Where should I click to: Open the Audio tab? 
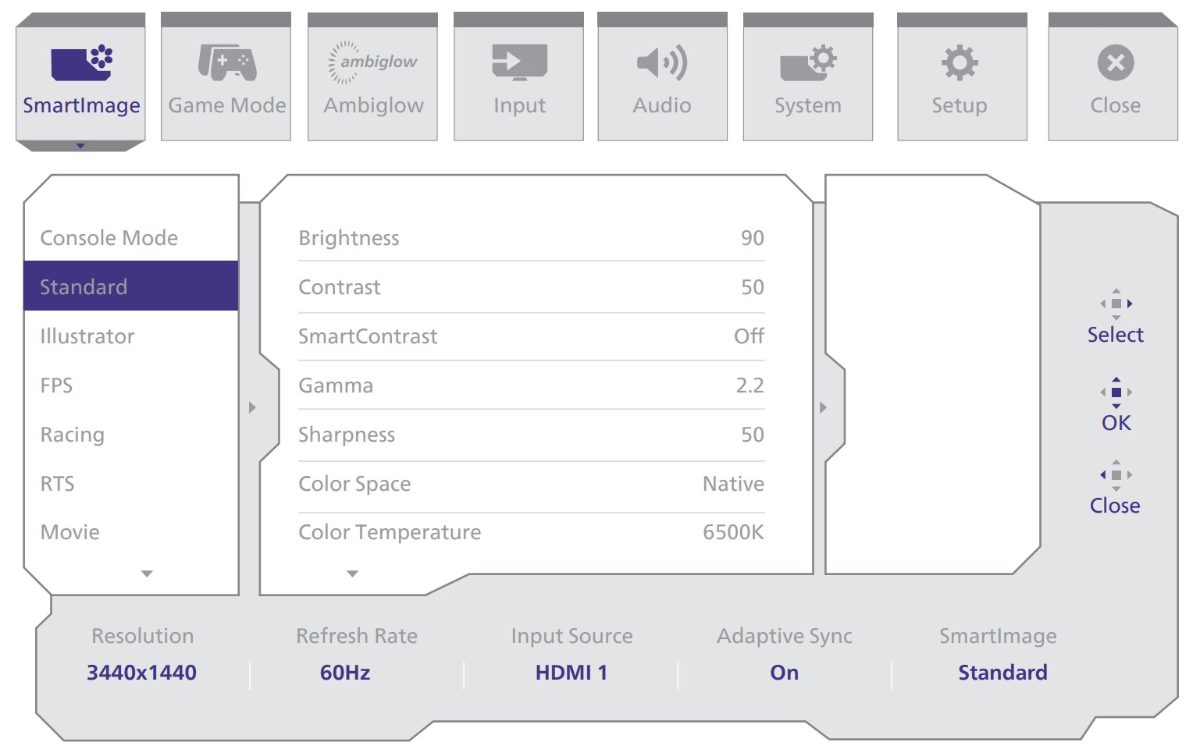(662, 77)
